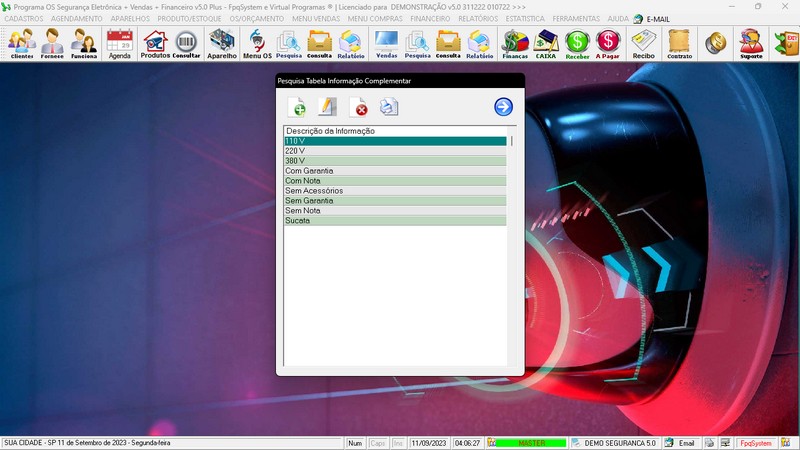This screenshot has height=450, width=800.
Task: Open Clientes from the main toolbar
Action: point(21,43)
